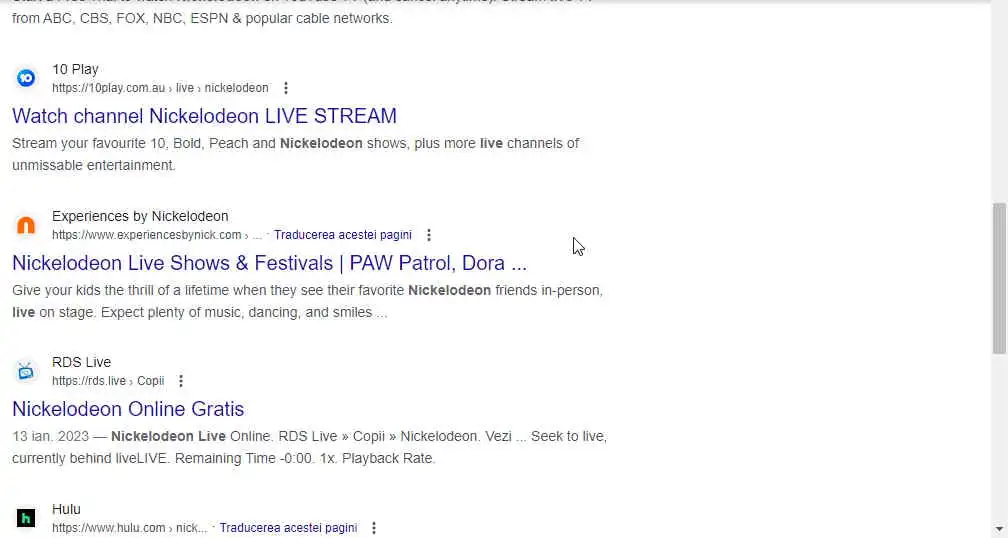
Task: Click the https://www.experiencesbynick.com URL text
Action: pos(157,235)
